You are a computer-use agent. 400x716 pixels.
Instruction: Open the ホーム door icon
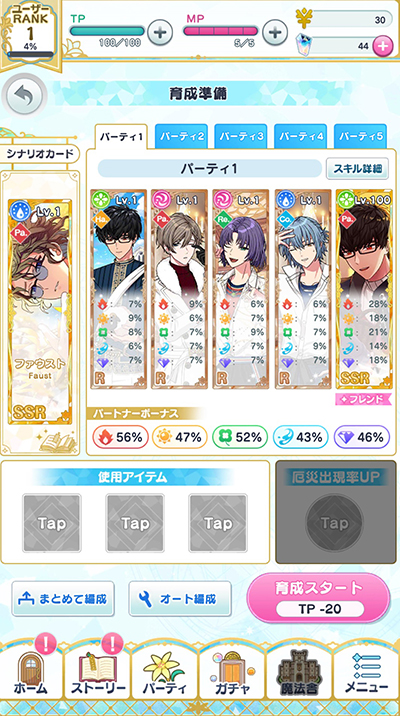click(32, 671)
